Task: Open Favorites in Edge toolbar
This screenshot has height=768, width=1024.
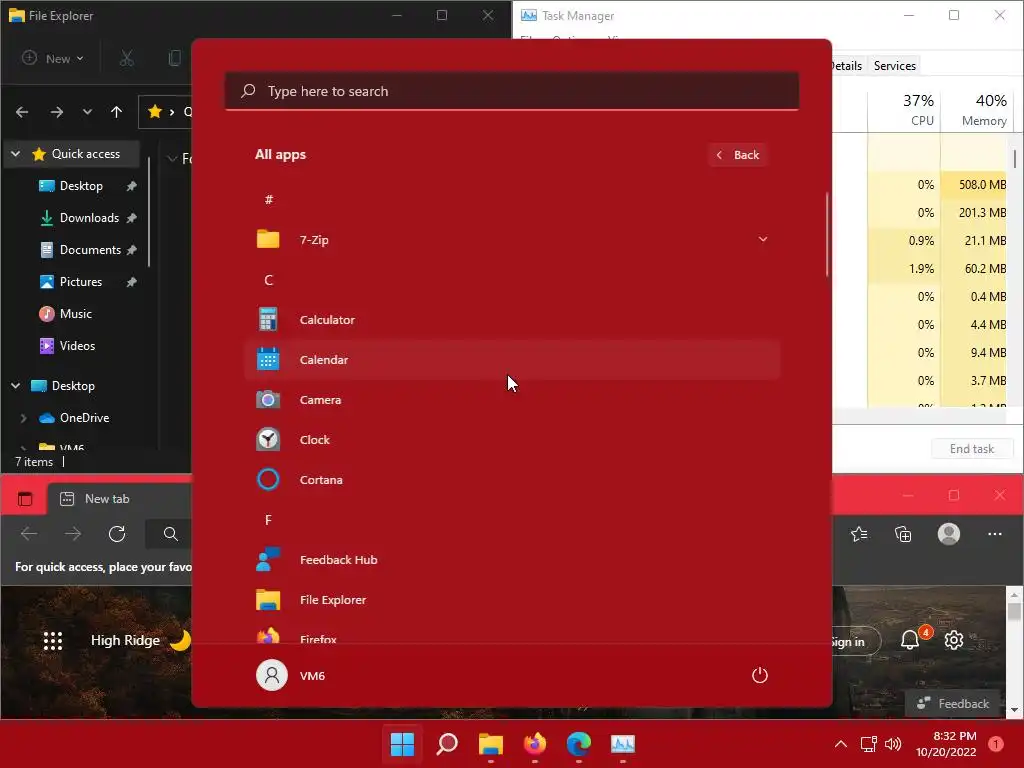Action: 859,534
